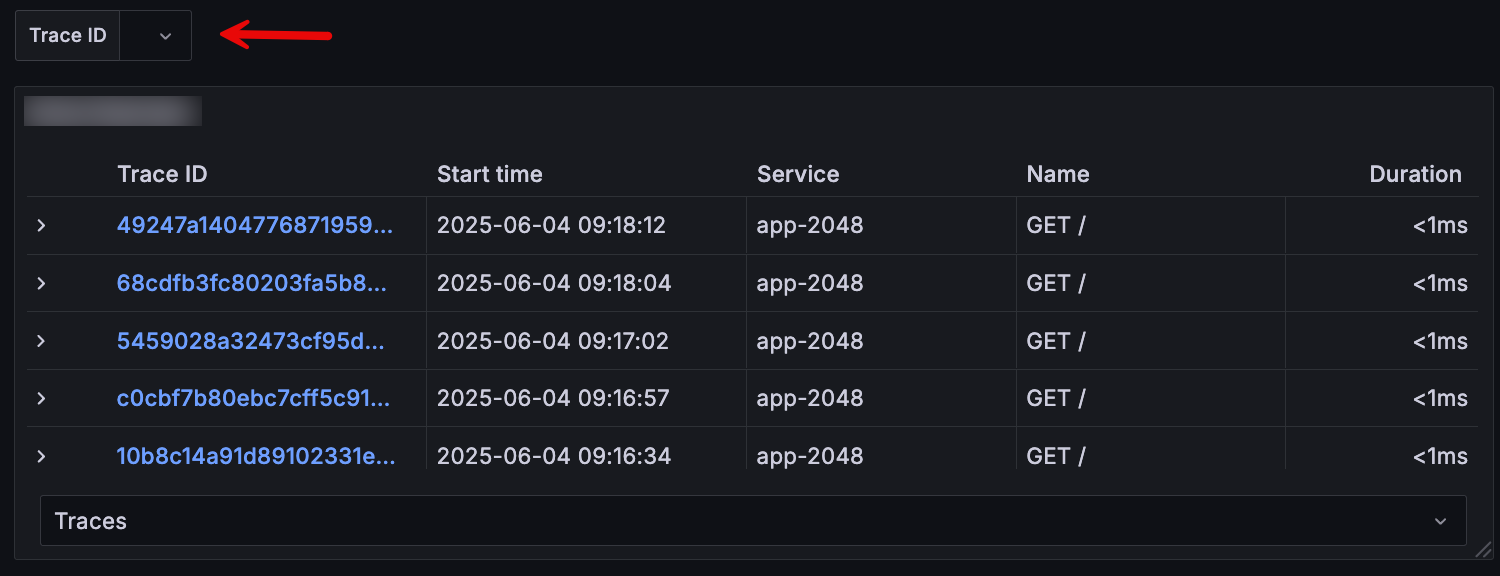
Task: Expand row for trace 5459028a32473cf95d
Action: 41,341
